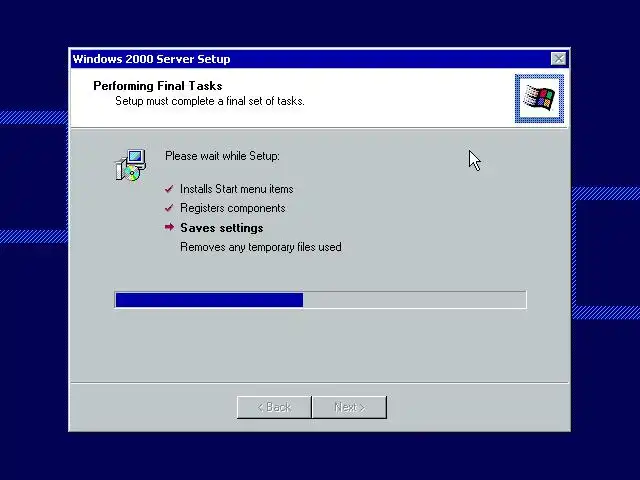Click the setup computer and CD icon
This screenshot has width=640, height=480.
(131, 165)
